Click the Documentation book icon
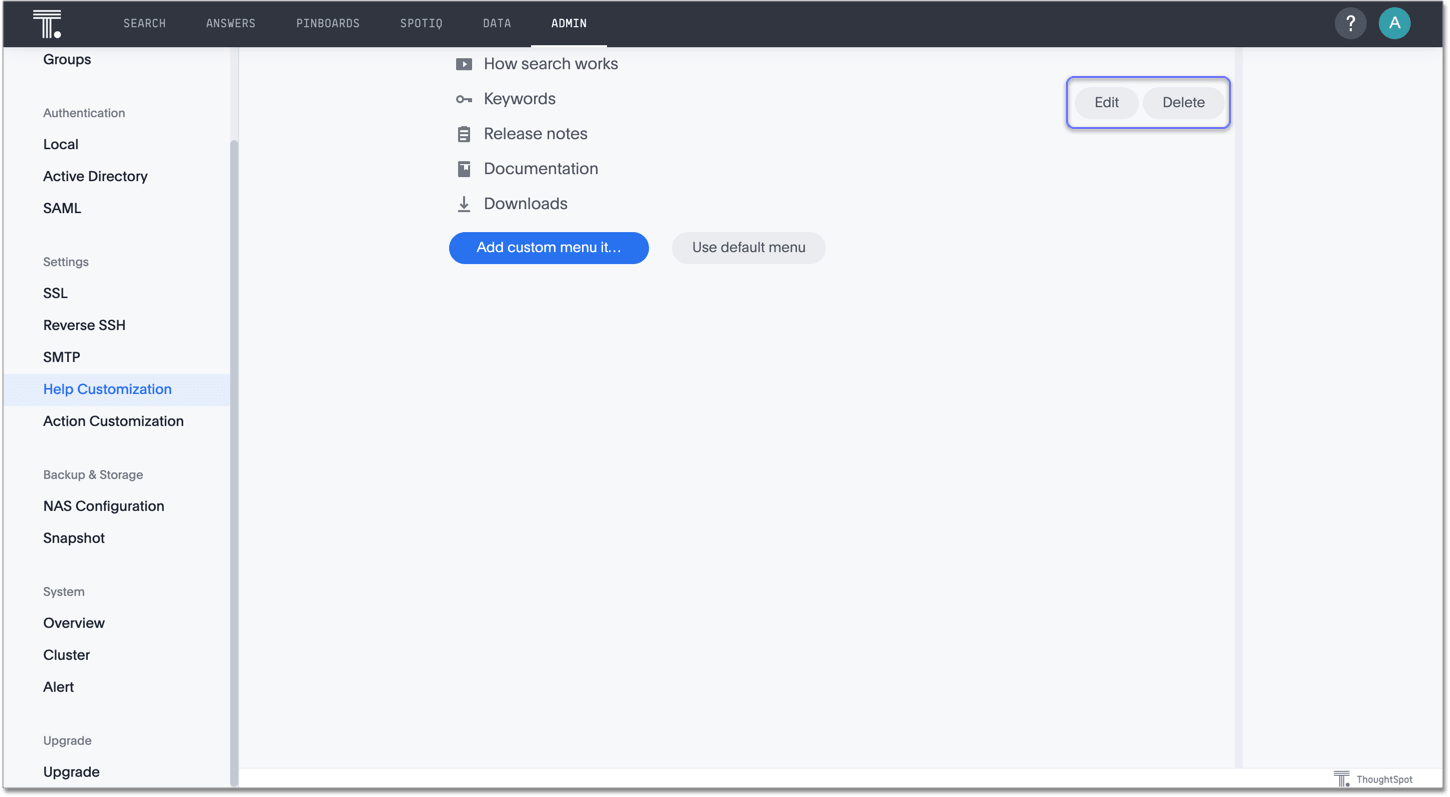Viewport: 1450px width, 797px height. click(x=464, y=169)
